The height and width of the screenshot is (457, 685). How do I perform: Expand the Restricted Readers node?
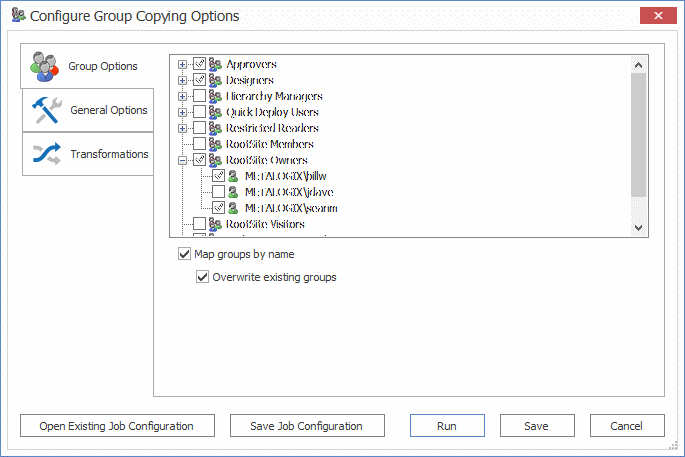(182, 129)
